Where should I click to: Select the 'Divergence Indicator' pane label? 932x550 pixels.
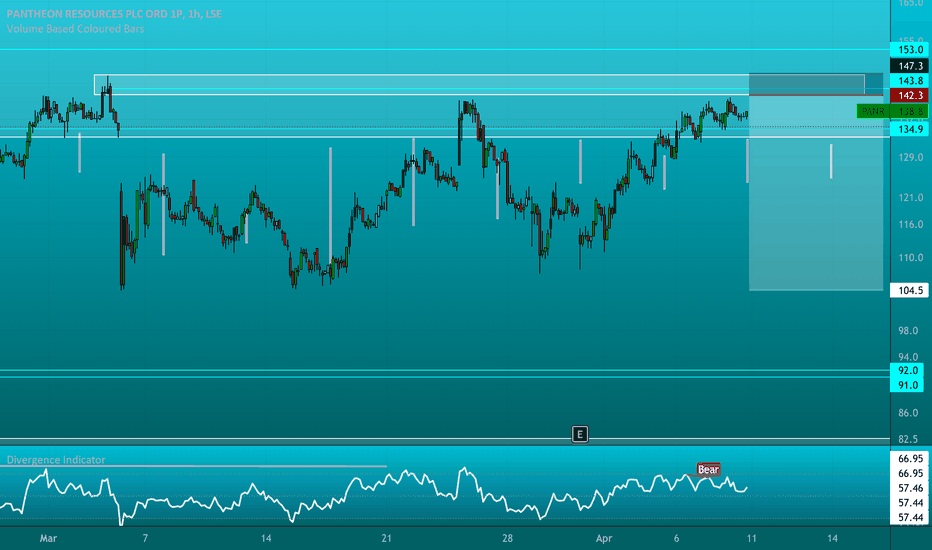click(56, 460)
